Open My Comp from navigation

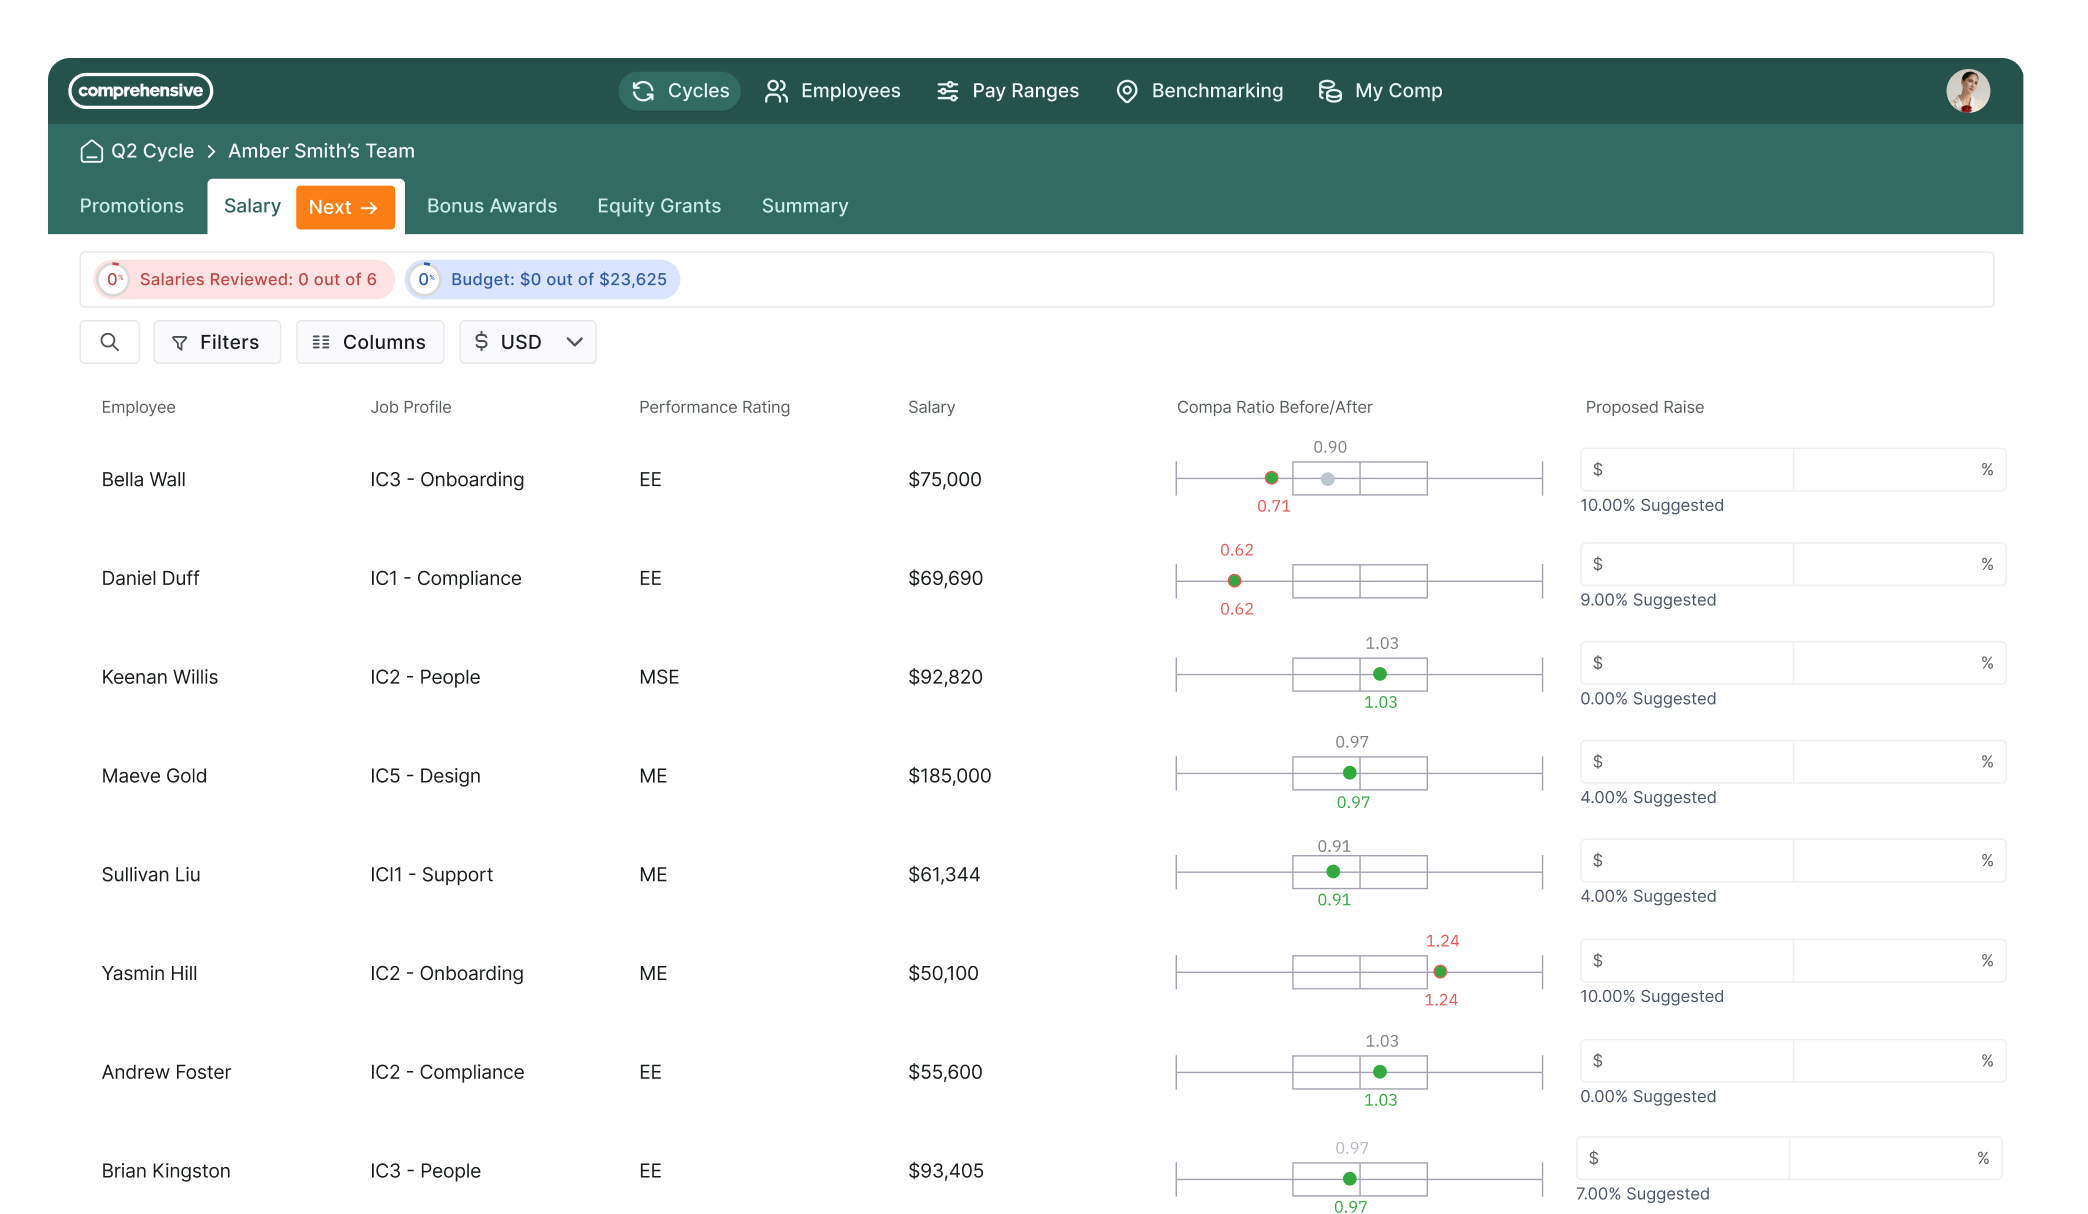point(1380,91)
